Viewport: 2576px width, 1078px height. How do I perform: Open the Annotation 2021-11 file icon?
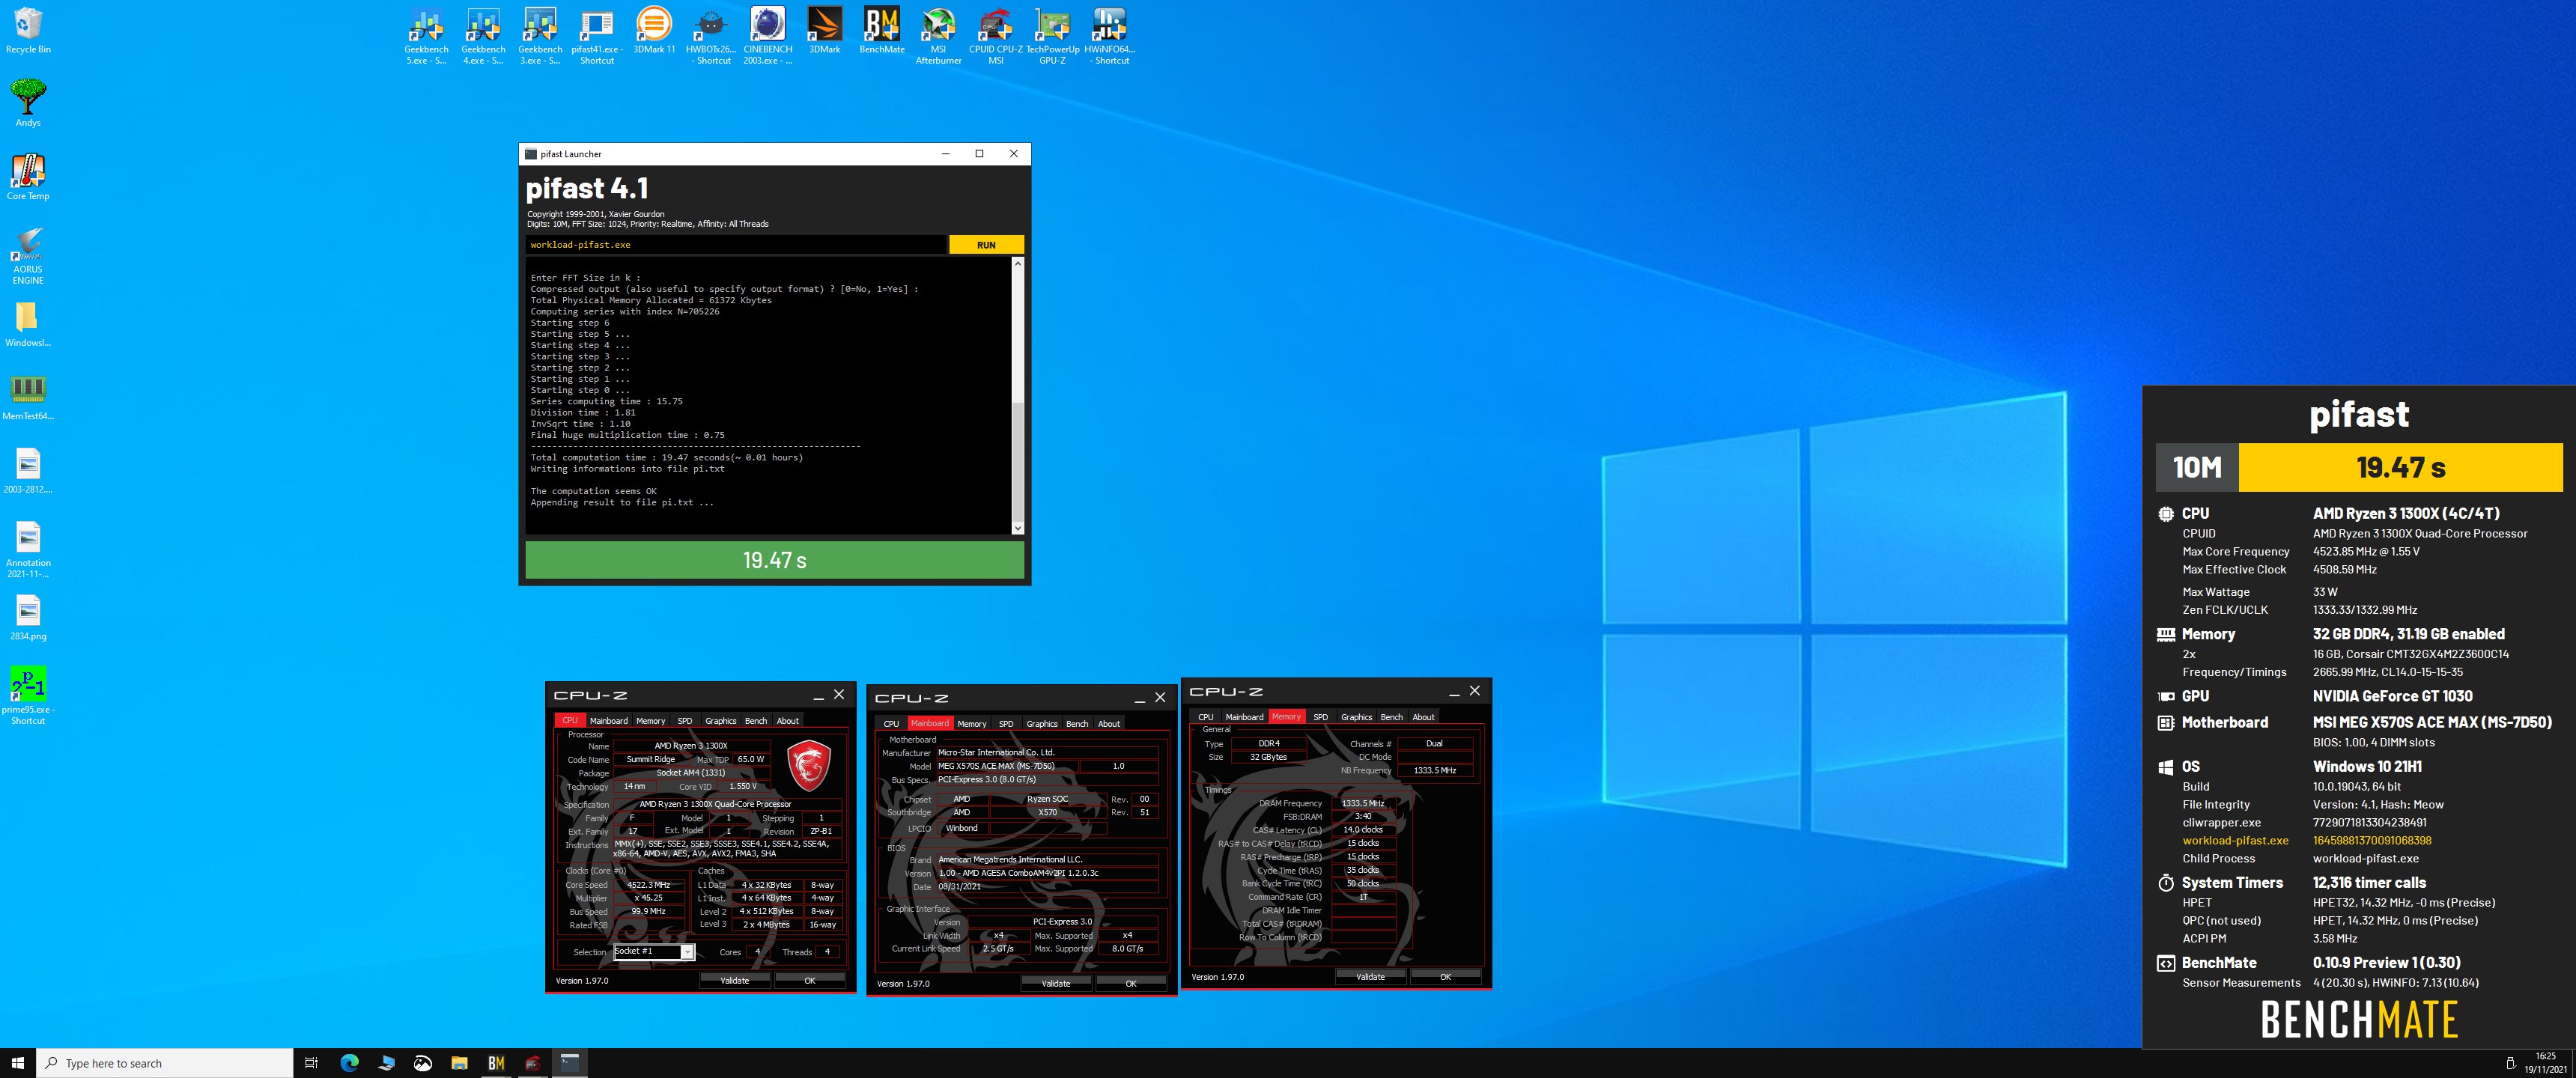pyautogui.click(x=28, y=549)
